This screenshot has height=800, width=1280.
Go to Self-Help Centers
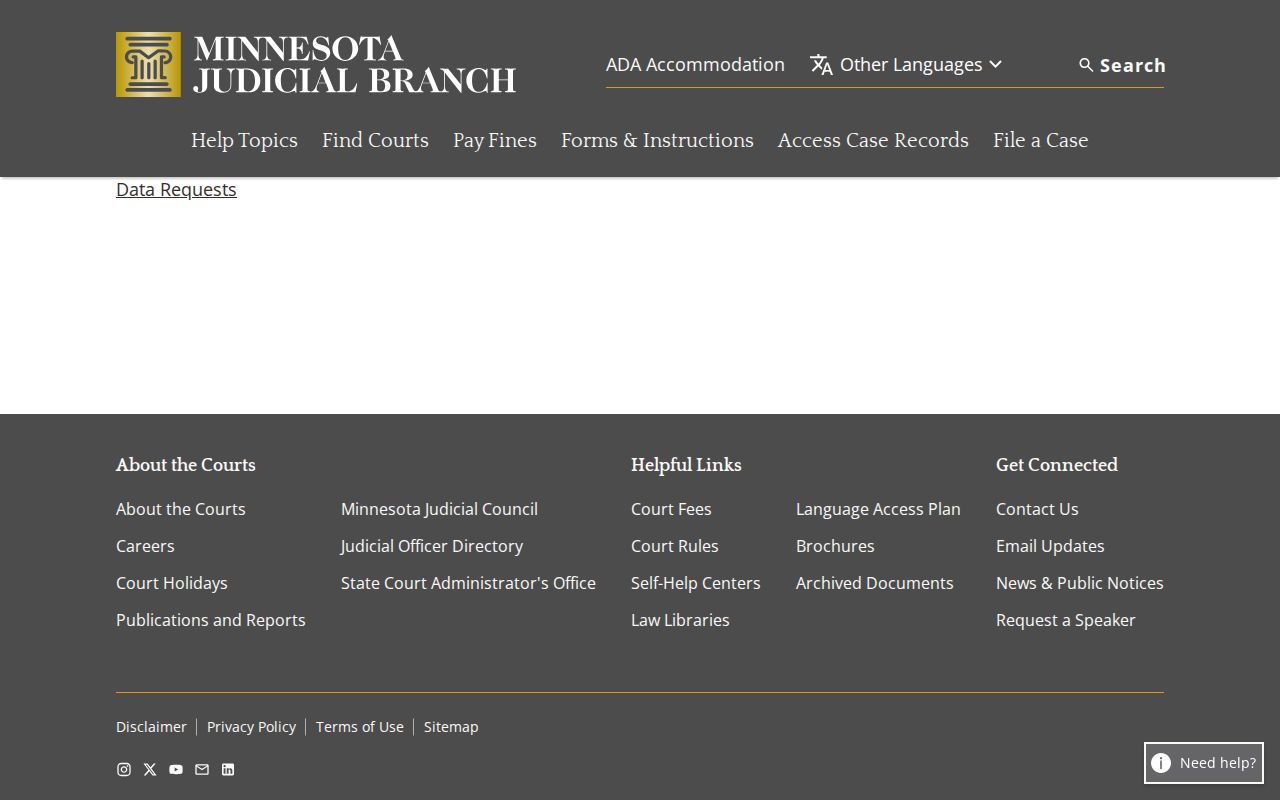pyautogui.click(x=696, y=583)
